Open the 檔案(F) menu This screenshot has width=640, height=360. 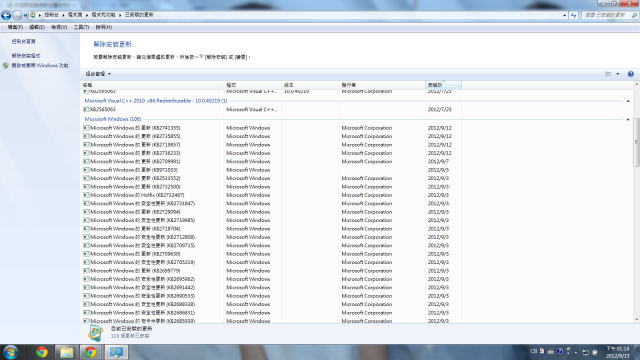(x=15, y=27)
